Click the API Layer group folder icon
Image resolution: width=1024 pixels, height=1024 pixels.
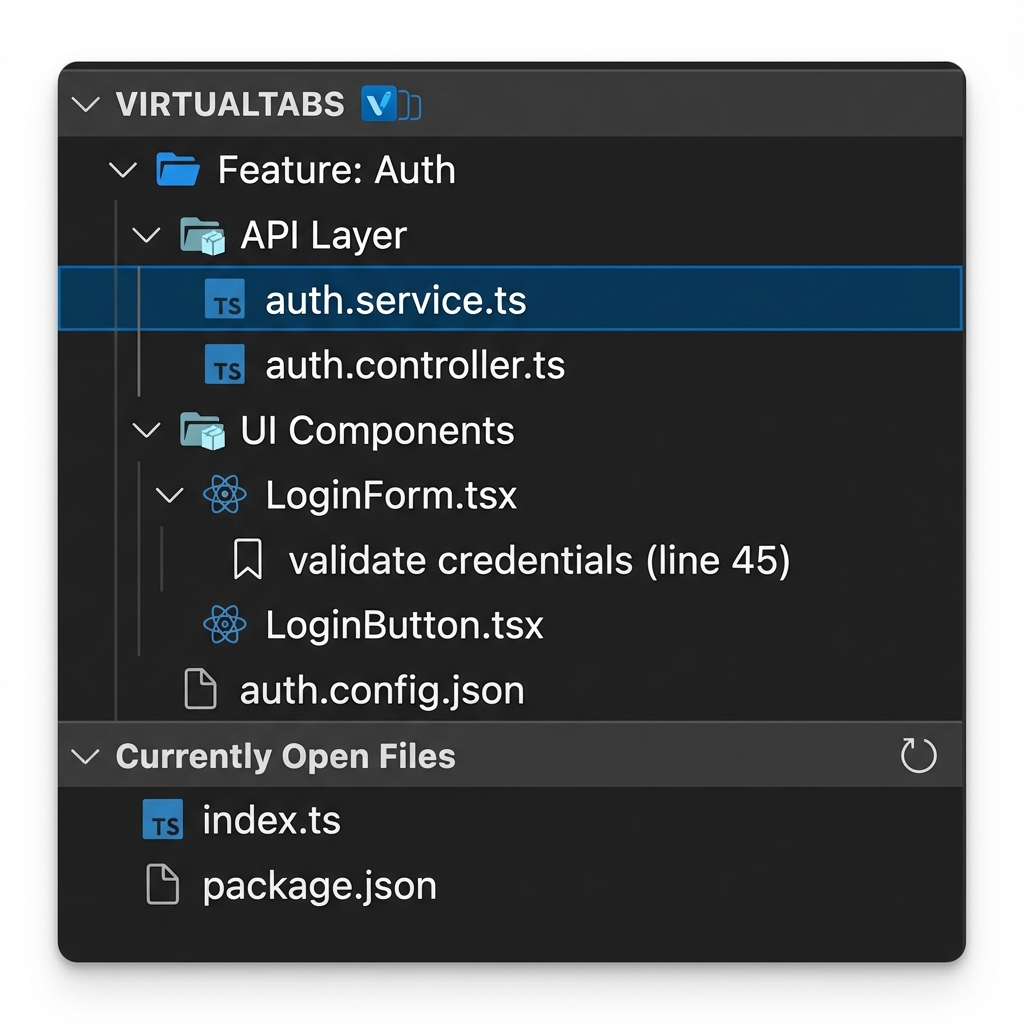(202, 236)
